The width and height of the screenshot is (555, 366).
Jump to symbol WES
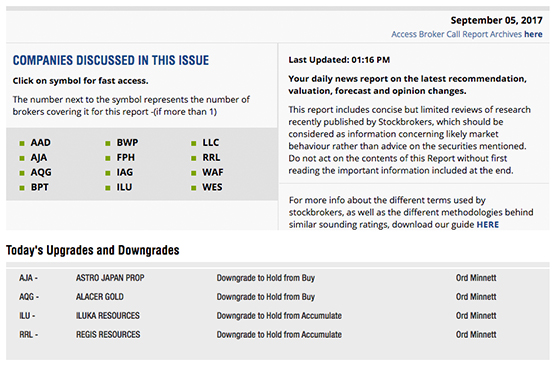[x=212, y=187]
